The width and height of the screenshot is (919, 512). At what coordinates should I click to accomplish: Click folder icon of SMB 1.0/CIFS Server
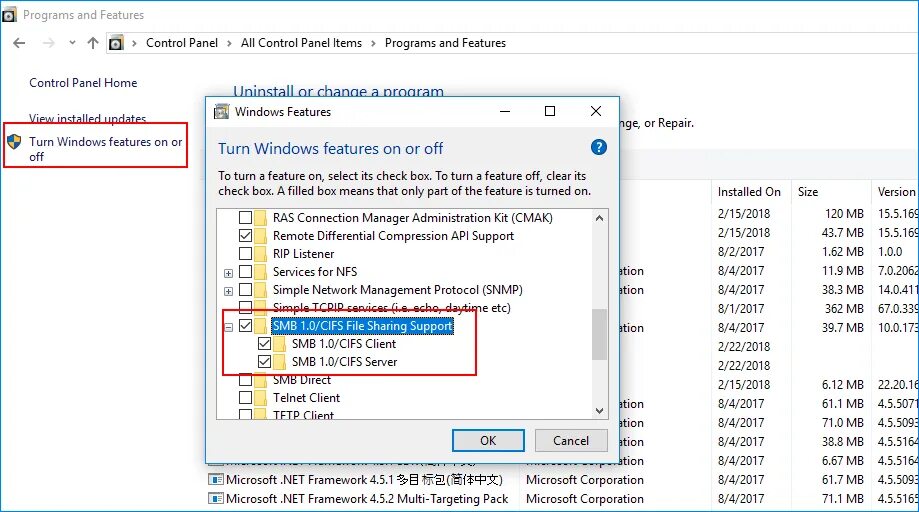[280, 361]
